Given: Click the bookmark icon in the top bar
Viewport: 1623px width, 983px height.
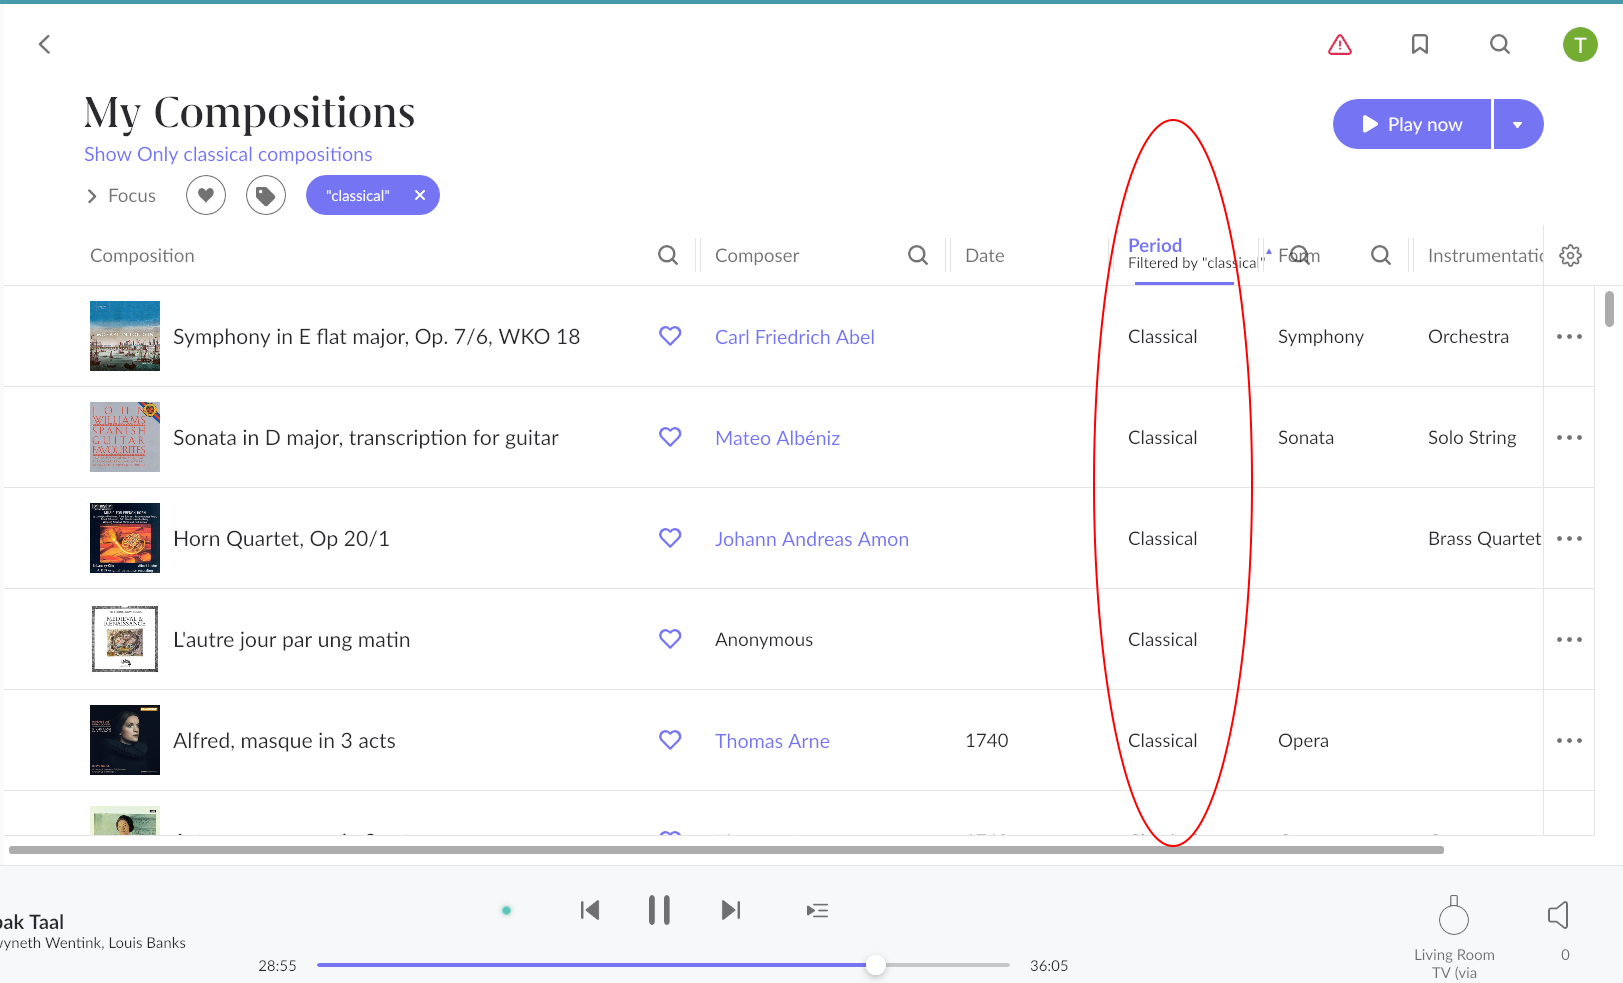Looking at the screenshot, I should pyautogui.click(x=1420, y=44).
